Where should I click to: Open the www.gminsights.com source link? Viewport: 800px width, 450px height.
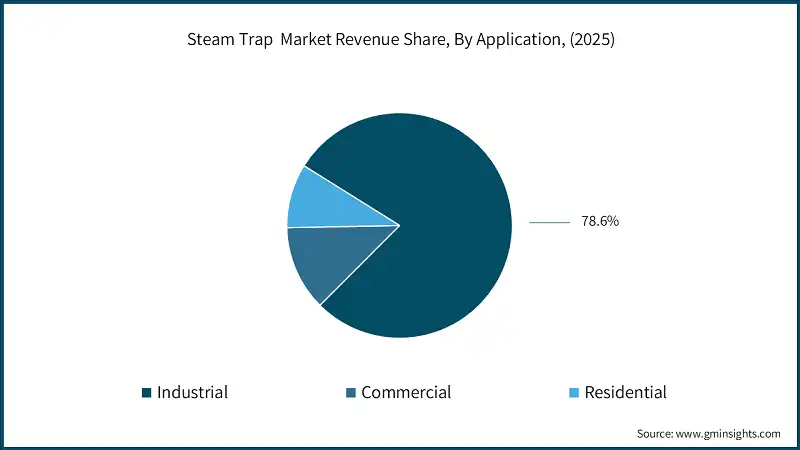pos(729,434)
